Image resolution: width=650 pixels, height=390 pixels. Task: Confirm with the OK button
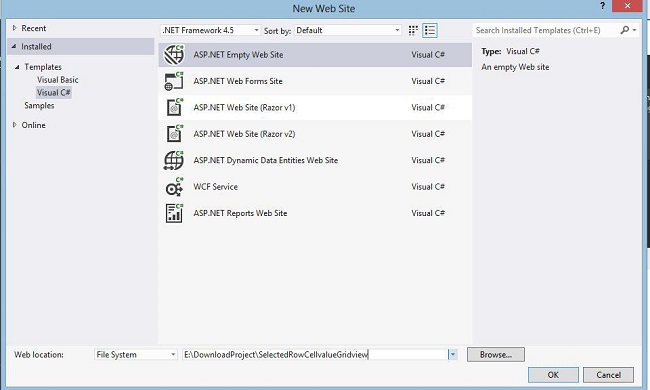tap(553, 375)
